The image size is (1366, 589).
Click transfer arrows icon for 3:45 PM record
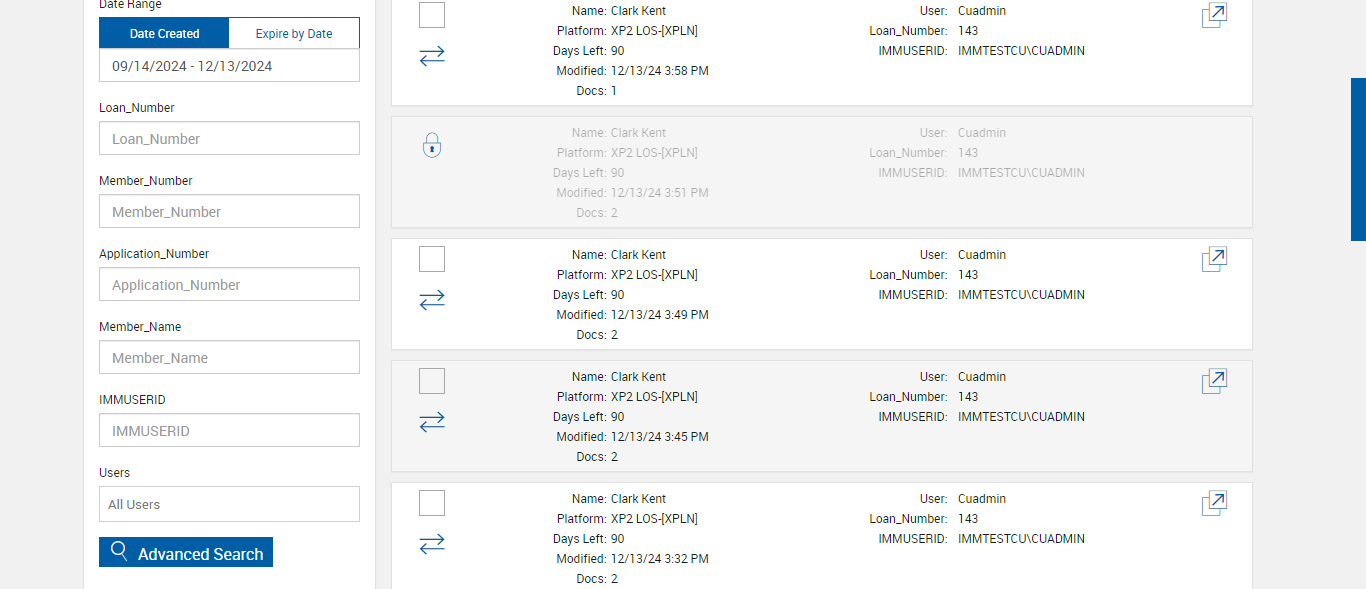[x=432, y=422]
